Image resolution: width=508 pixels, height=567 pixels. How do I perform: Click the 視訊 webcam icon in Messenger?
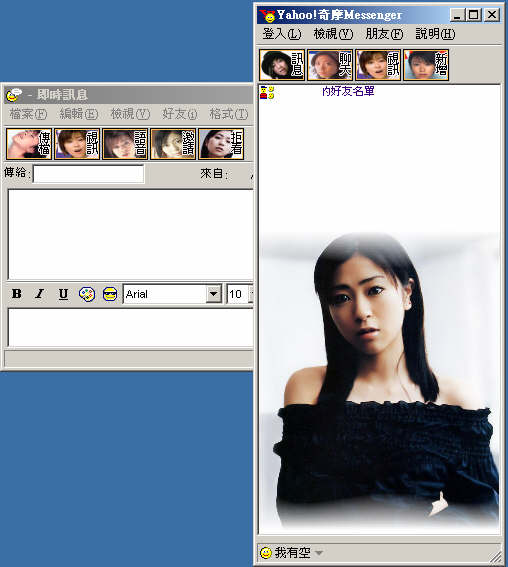[x=378, y=65]
